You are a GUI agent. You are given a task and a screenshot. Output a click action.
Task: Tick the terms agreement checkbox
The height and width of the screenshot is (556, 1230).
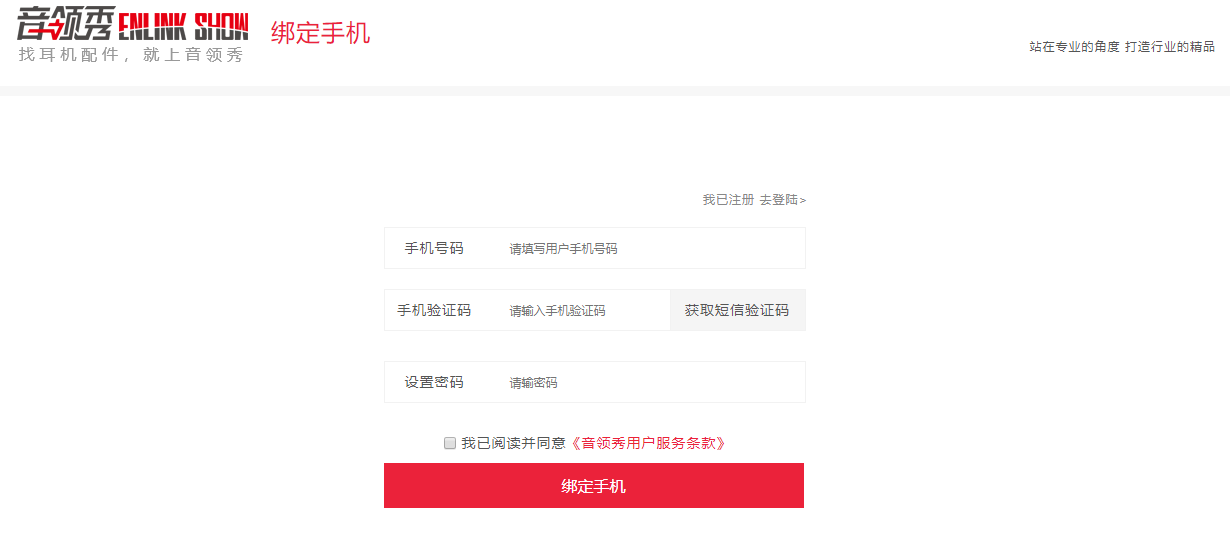pyautogui.click(x=450, y=443)
